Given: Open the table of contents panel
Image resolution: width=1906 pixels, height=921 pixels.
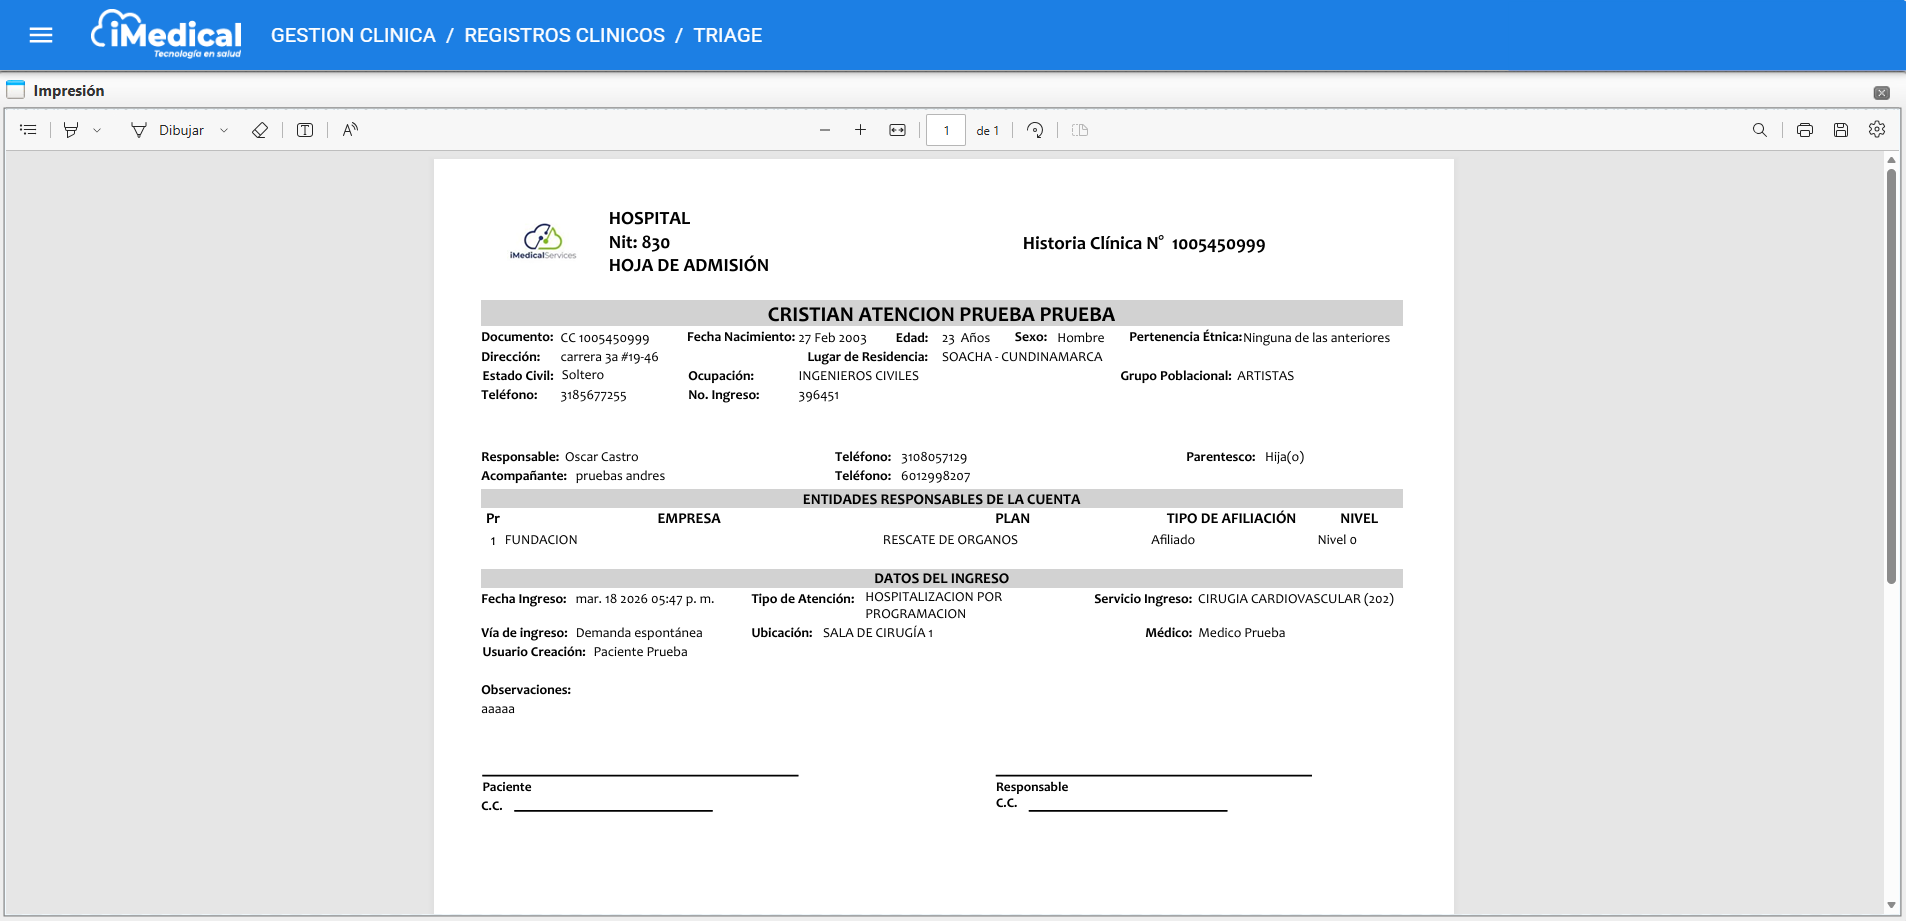Looking at the screenshot, I should tap(28, 130).
